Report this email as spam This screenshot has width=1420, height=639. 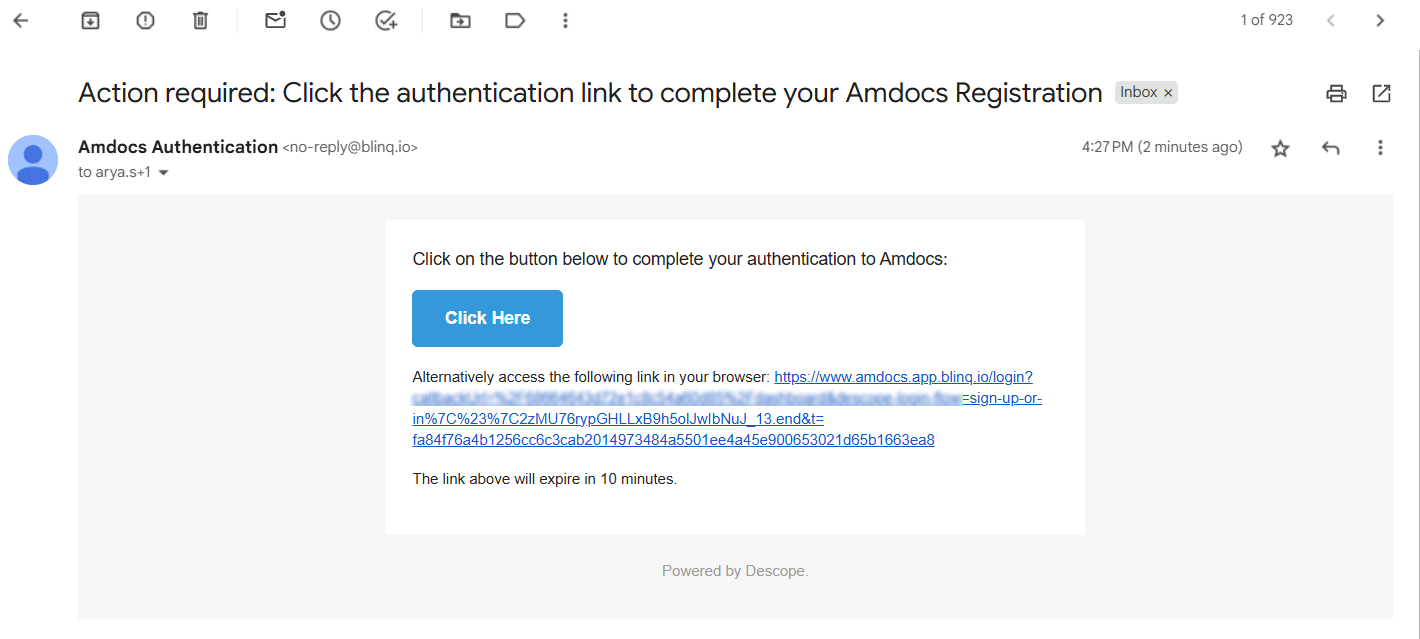pos(146,20)
